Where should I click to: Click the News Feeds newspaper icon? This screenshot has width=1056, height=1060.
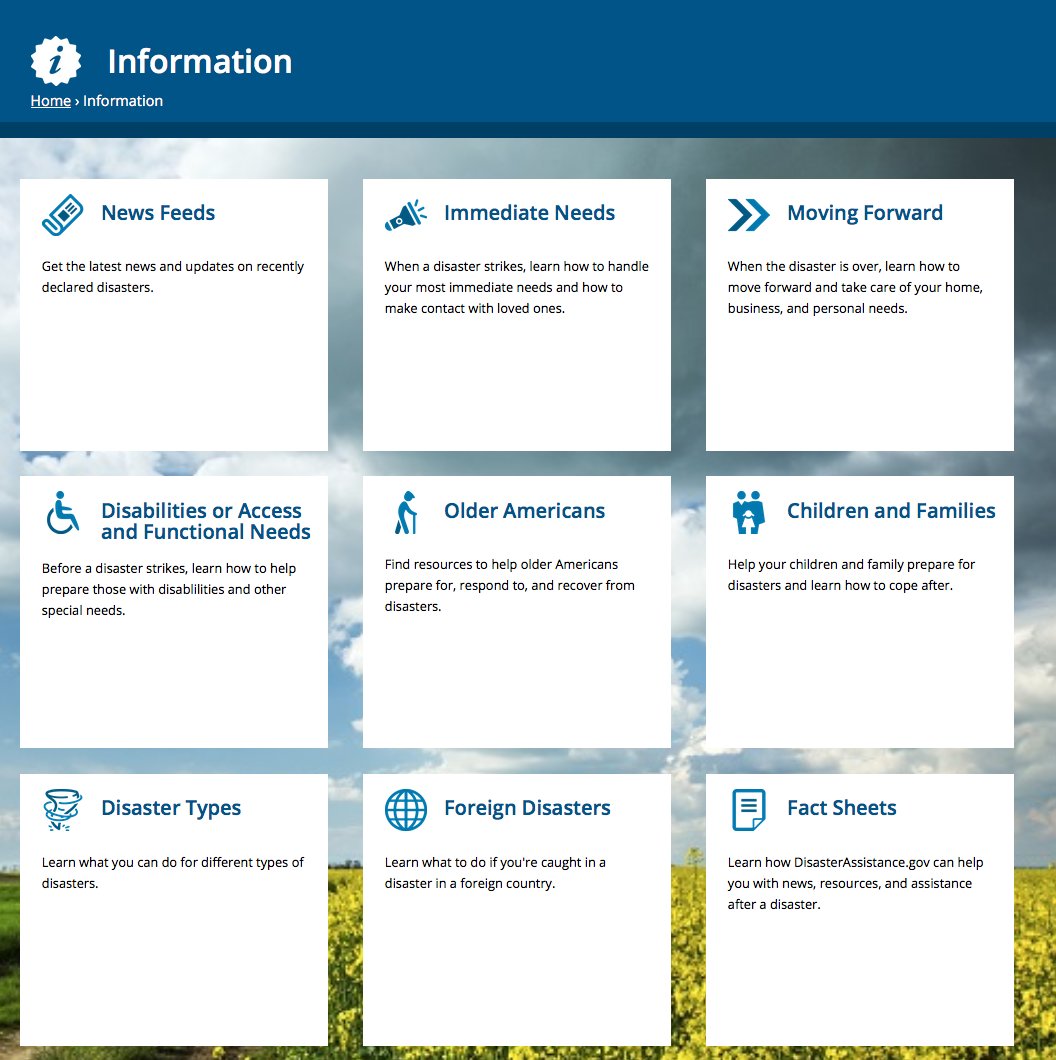coord(63,215)
